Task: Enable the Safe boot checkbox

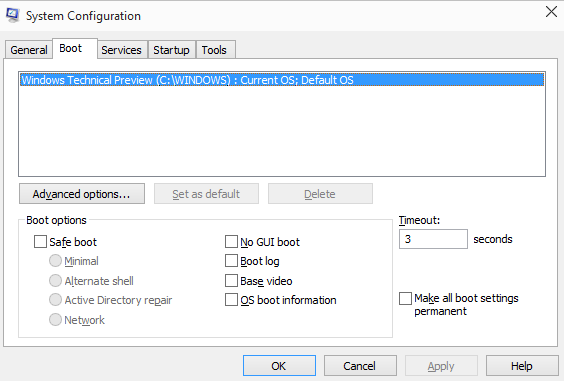Action: (40, 242)
